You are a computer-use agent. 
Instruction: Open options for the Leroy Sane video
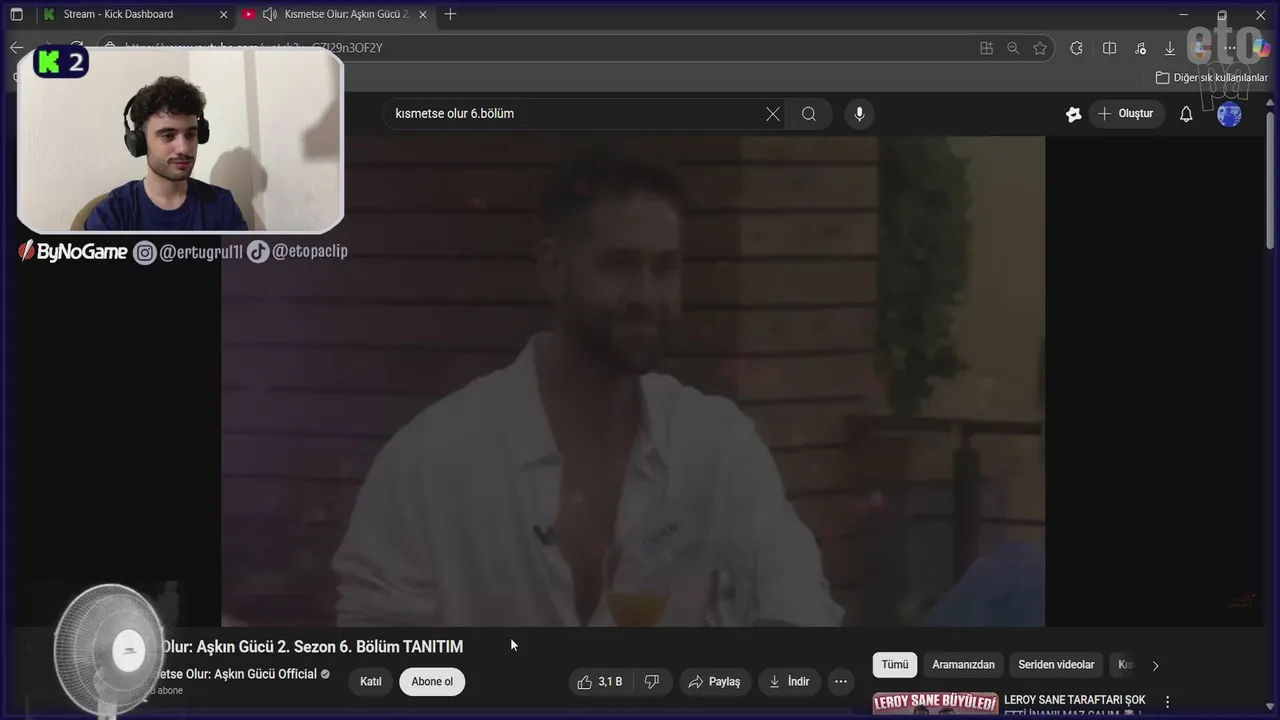click(1167, 703)
